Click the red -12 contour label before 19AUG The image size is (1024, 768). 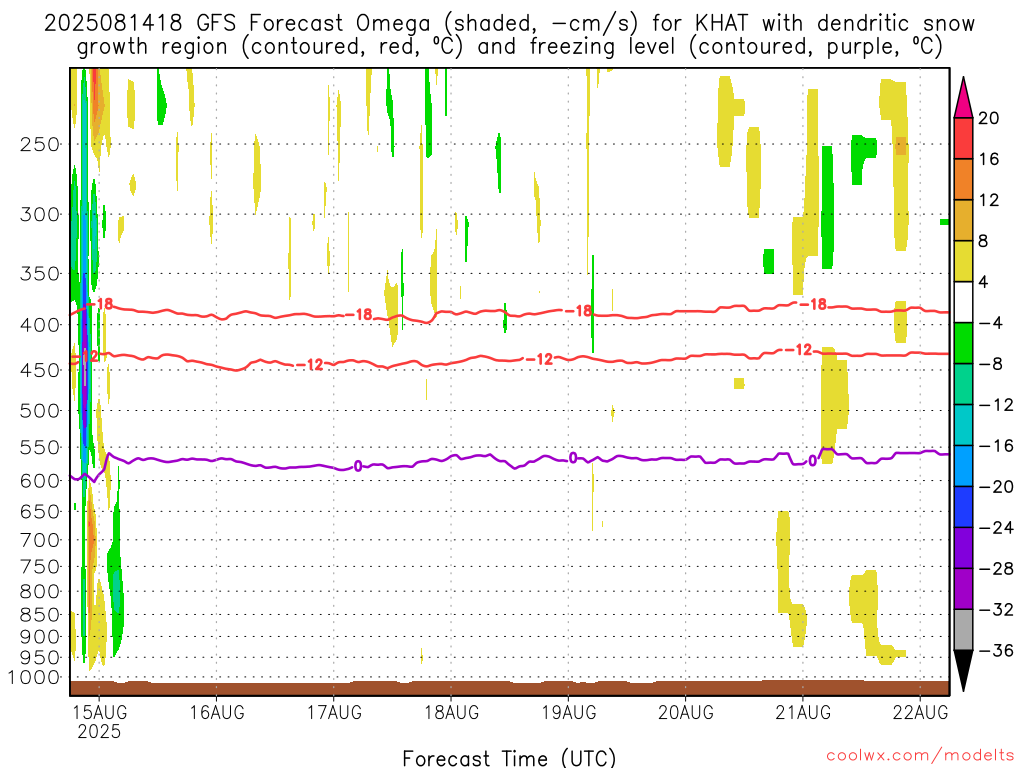point(539,359)
